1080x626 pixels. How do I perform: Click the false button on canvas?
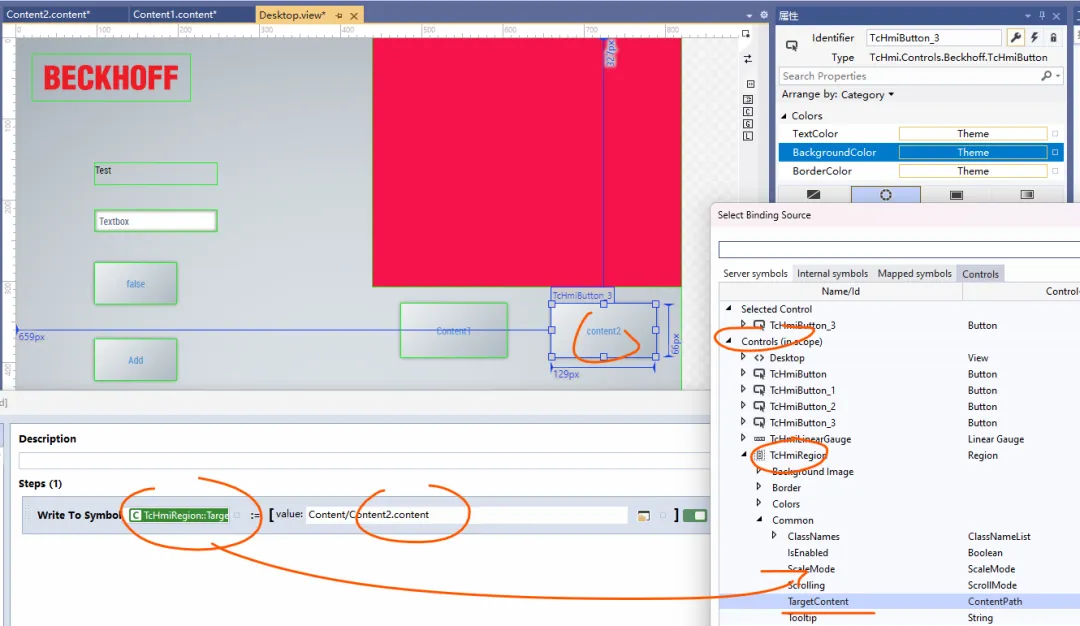coord(136,284)
